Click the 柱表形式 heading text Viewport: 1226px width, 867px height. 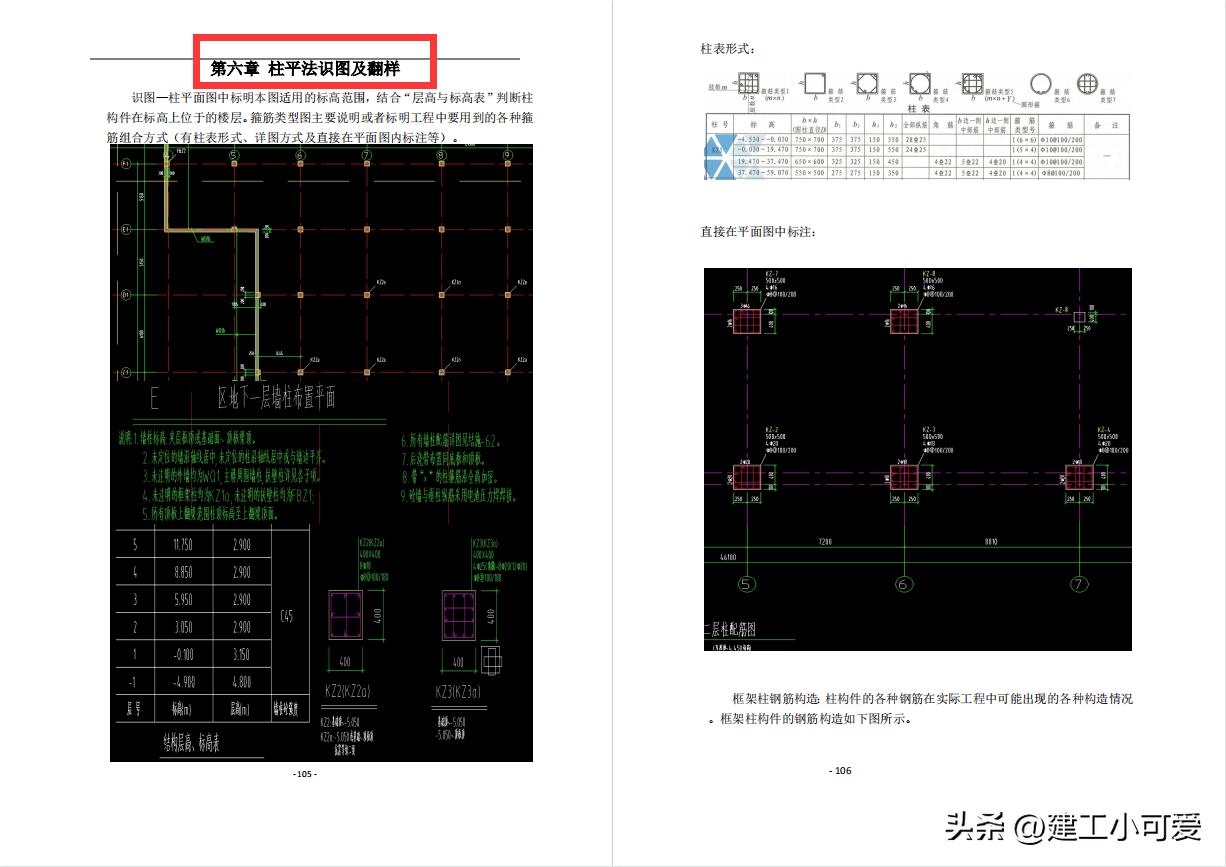pos(727,48)
